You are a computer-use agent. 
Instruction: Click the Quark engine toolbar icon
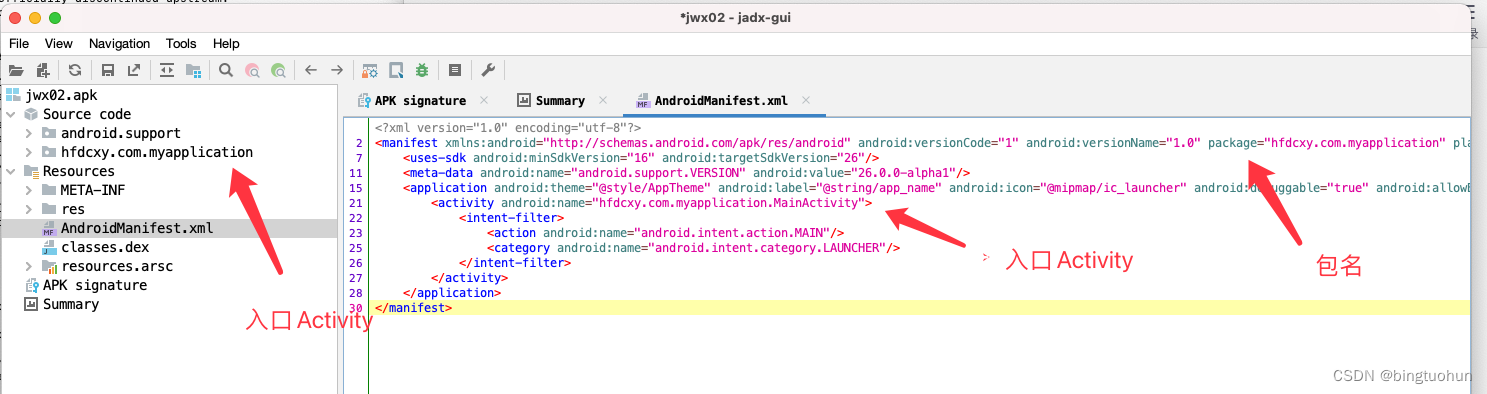point(396,70)
